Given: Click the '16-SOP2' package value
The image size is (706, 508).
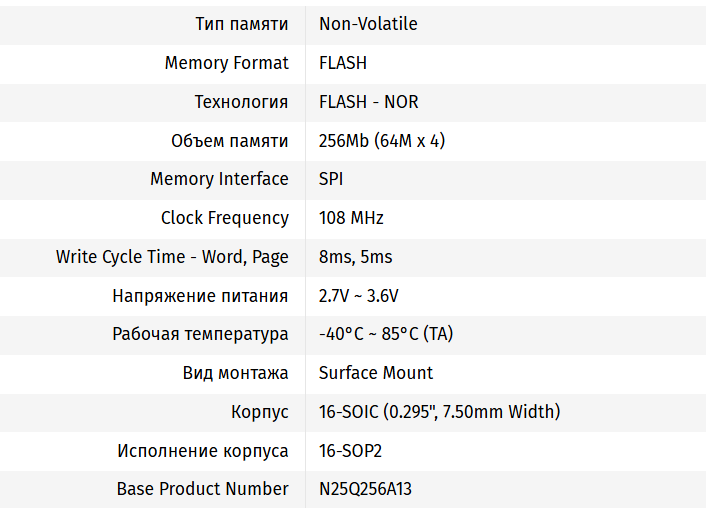Looking at the screenshot, I should coord(350,451).
